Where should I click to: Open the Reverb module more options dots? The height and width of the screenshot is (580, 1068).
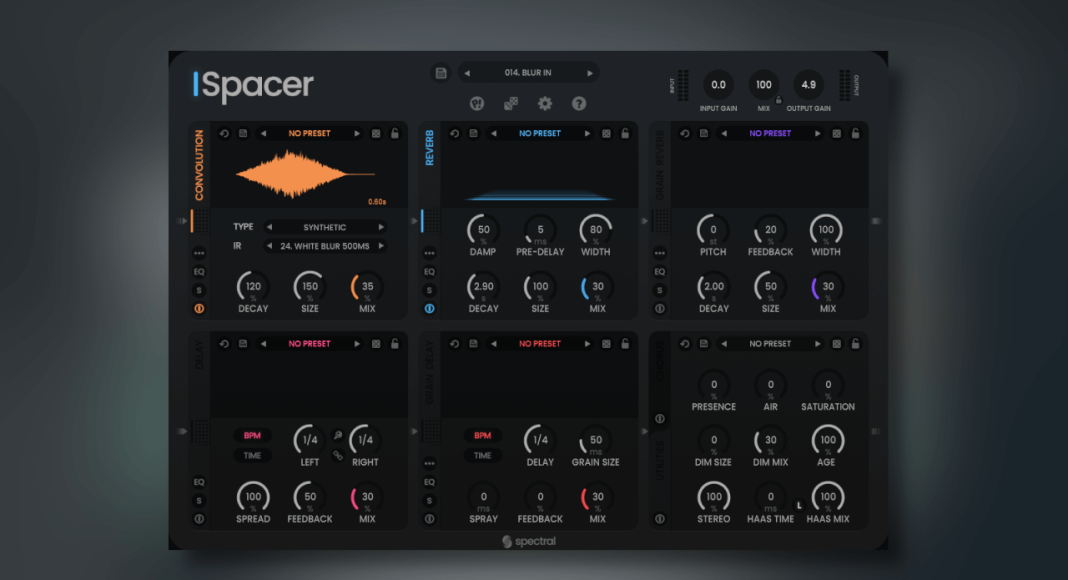(429, 253)
